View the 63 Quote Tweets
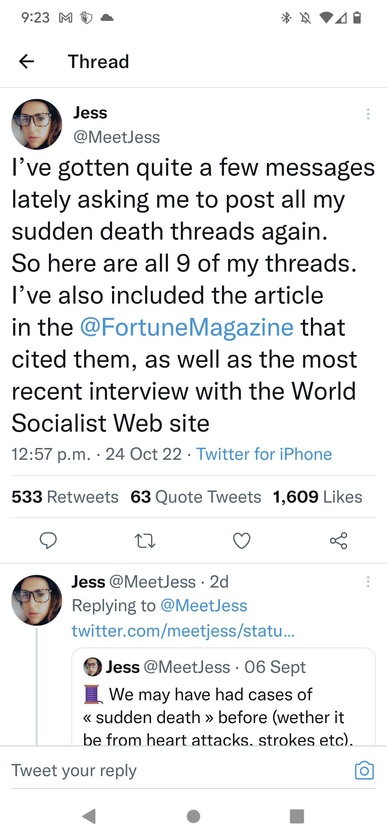This screenshot has width=387, height=839. click(x=196, y=497)
